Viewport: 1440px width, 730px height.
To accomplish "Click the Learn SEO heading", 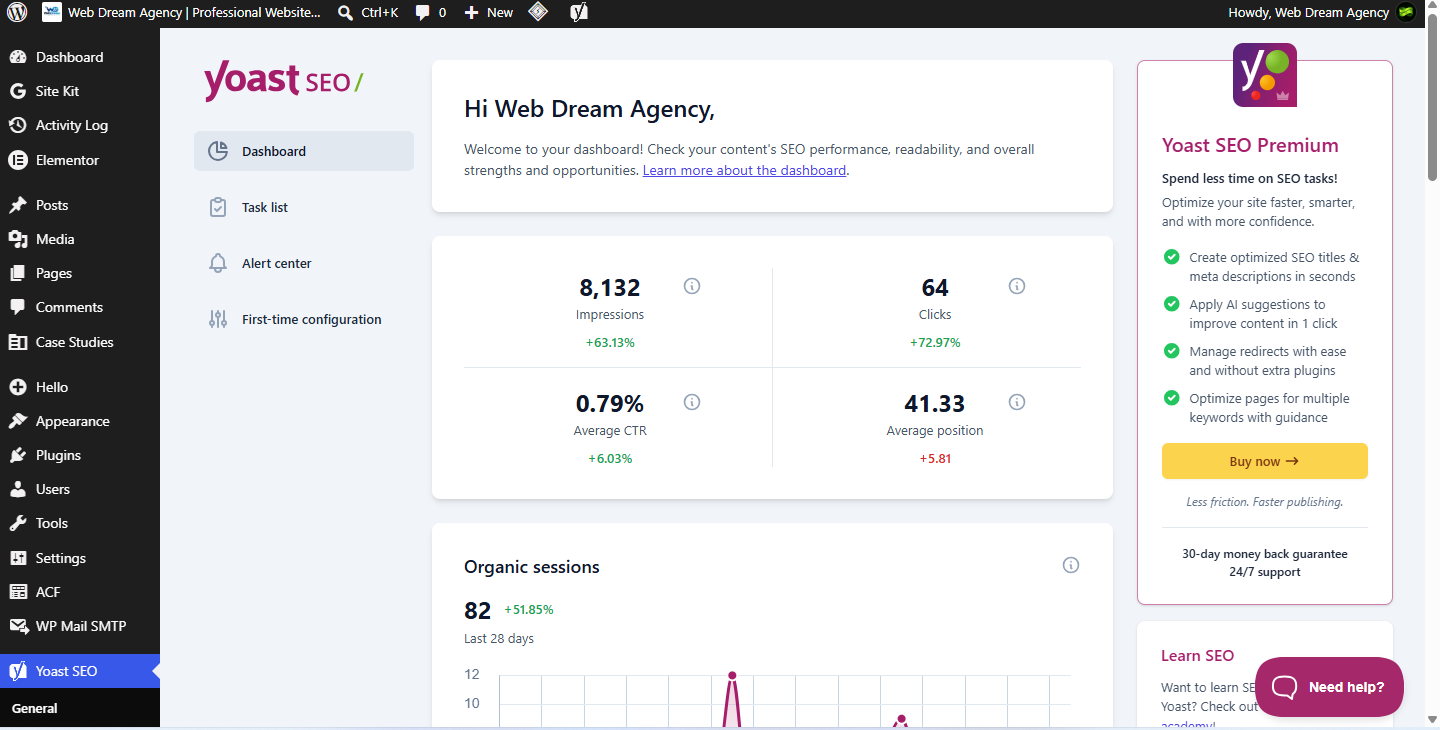I will 1198,656.
